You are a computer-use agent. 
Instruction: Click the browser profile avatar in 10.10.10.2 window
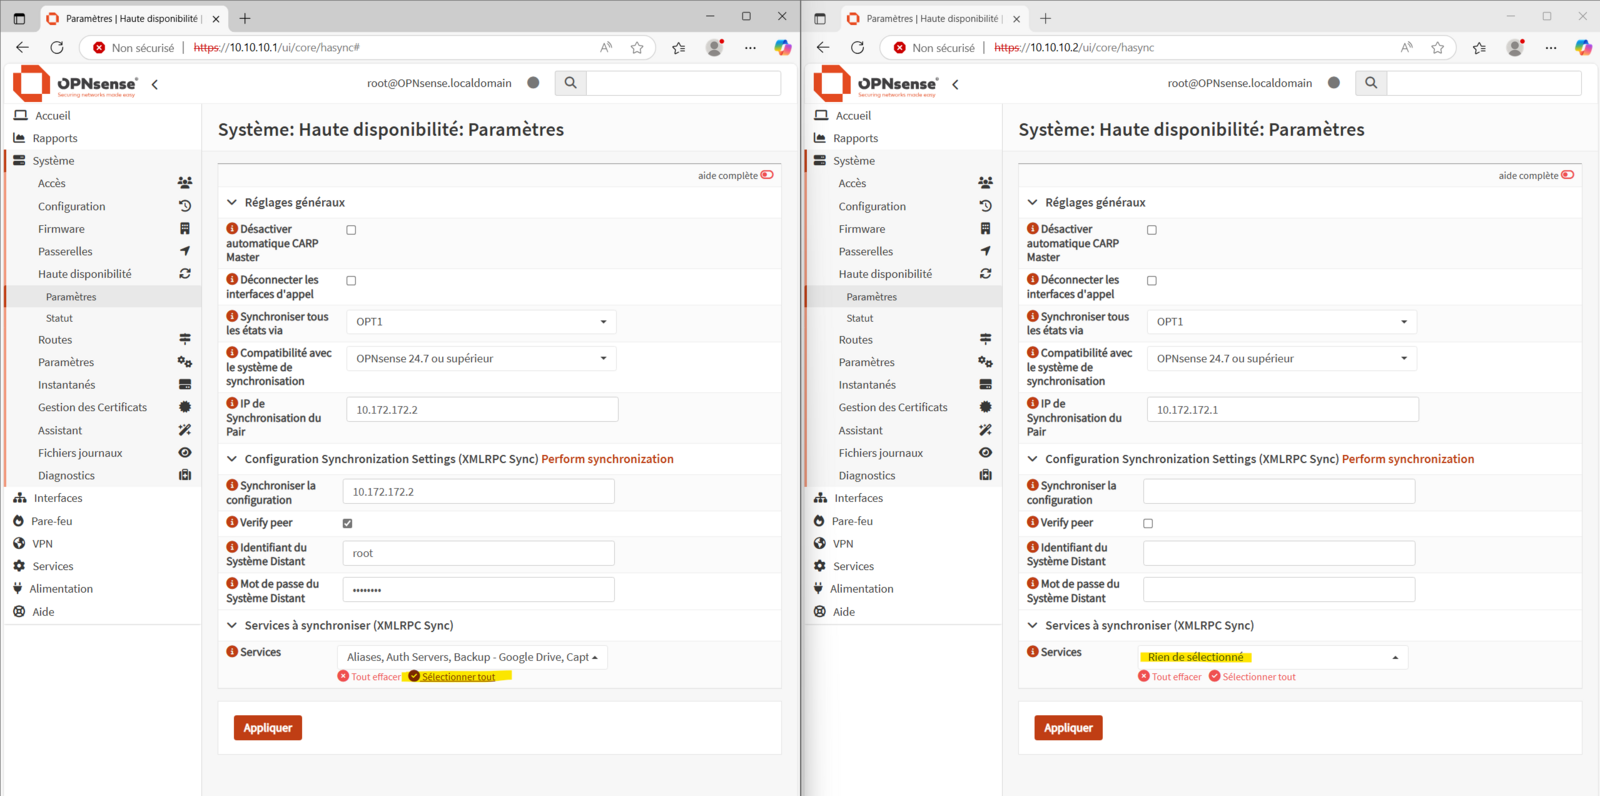(1514, 47)
